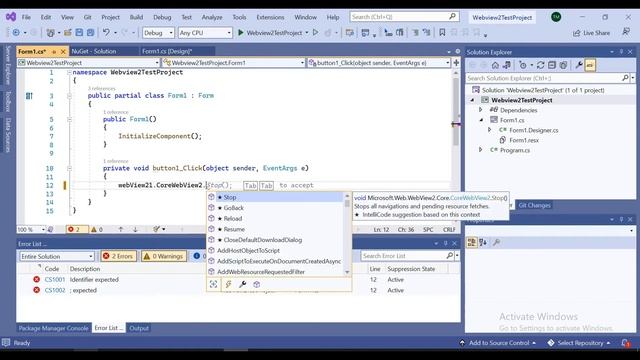This screenshot has height=360, width=640.
Task: Select the Stop suggestion in IntelliSense list
Action: point(276,197)
